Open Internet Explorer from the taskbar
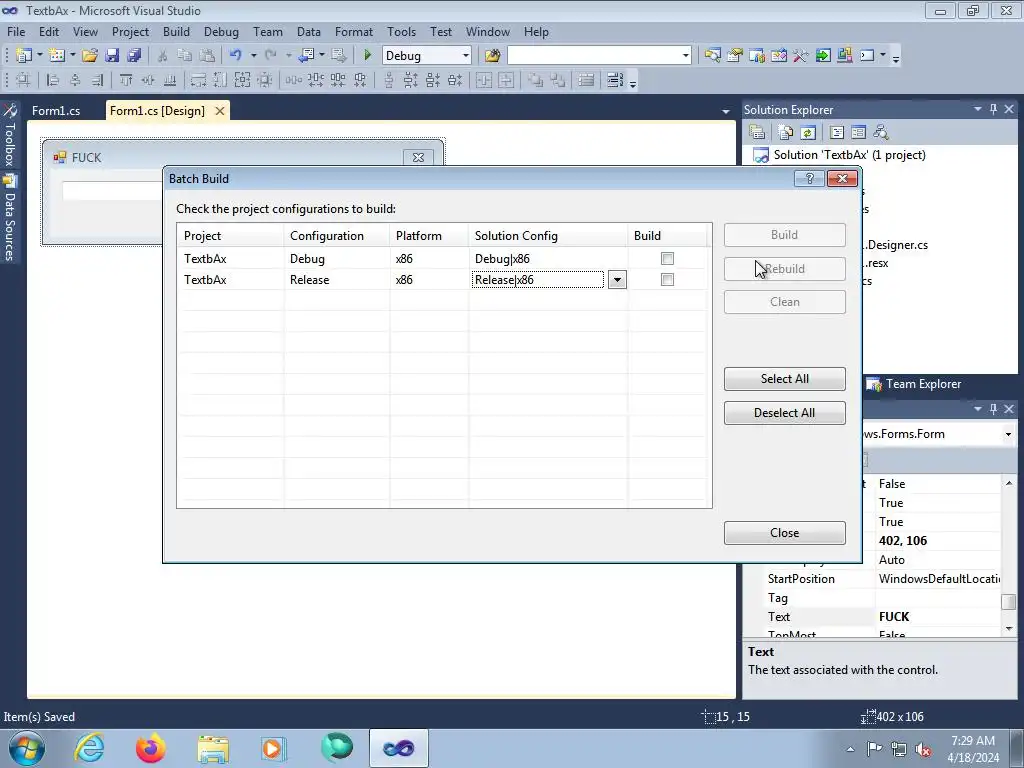The width and height of the screenshot is (1024, 768). (x=89, y=748)
